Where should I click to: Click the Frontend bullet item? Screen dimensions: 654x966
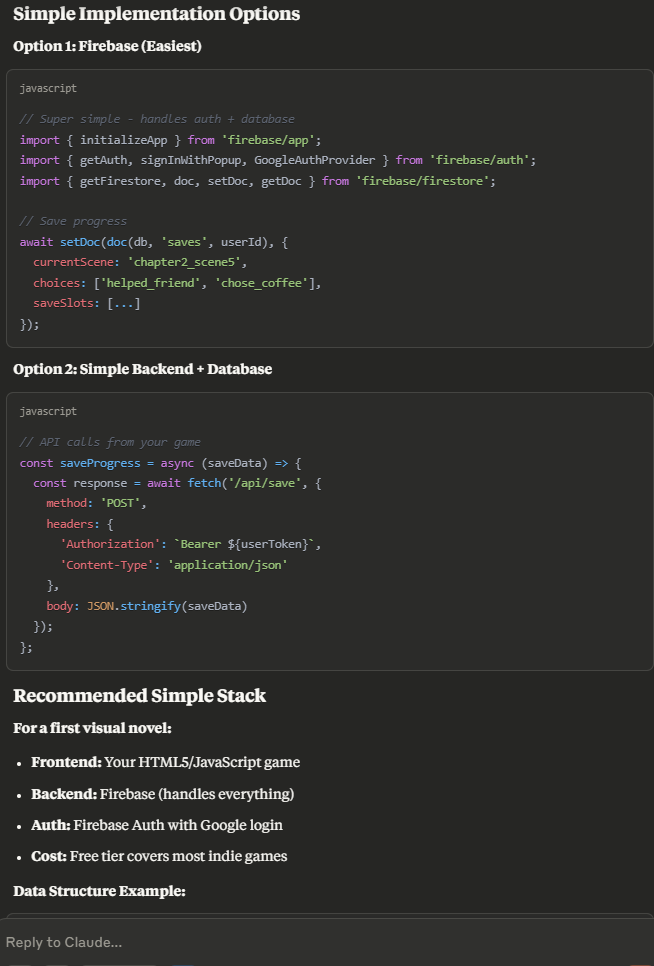tap(165, 762)
